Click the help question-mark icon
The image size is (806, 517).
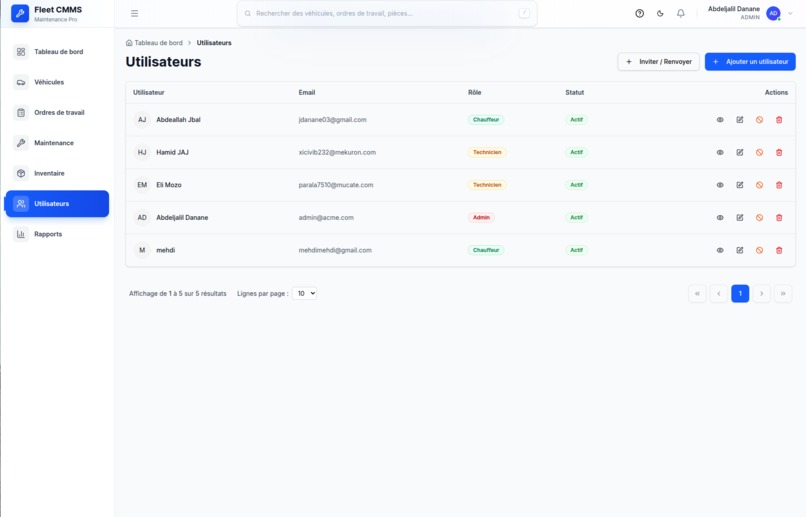639,13
